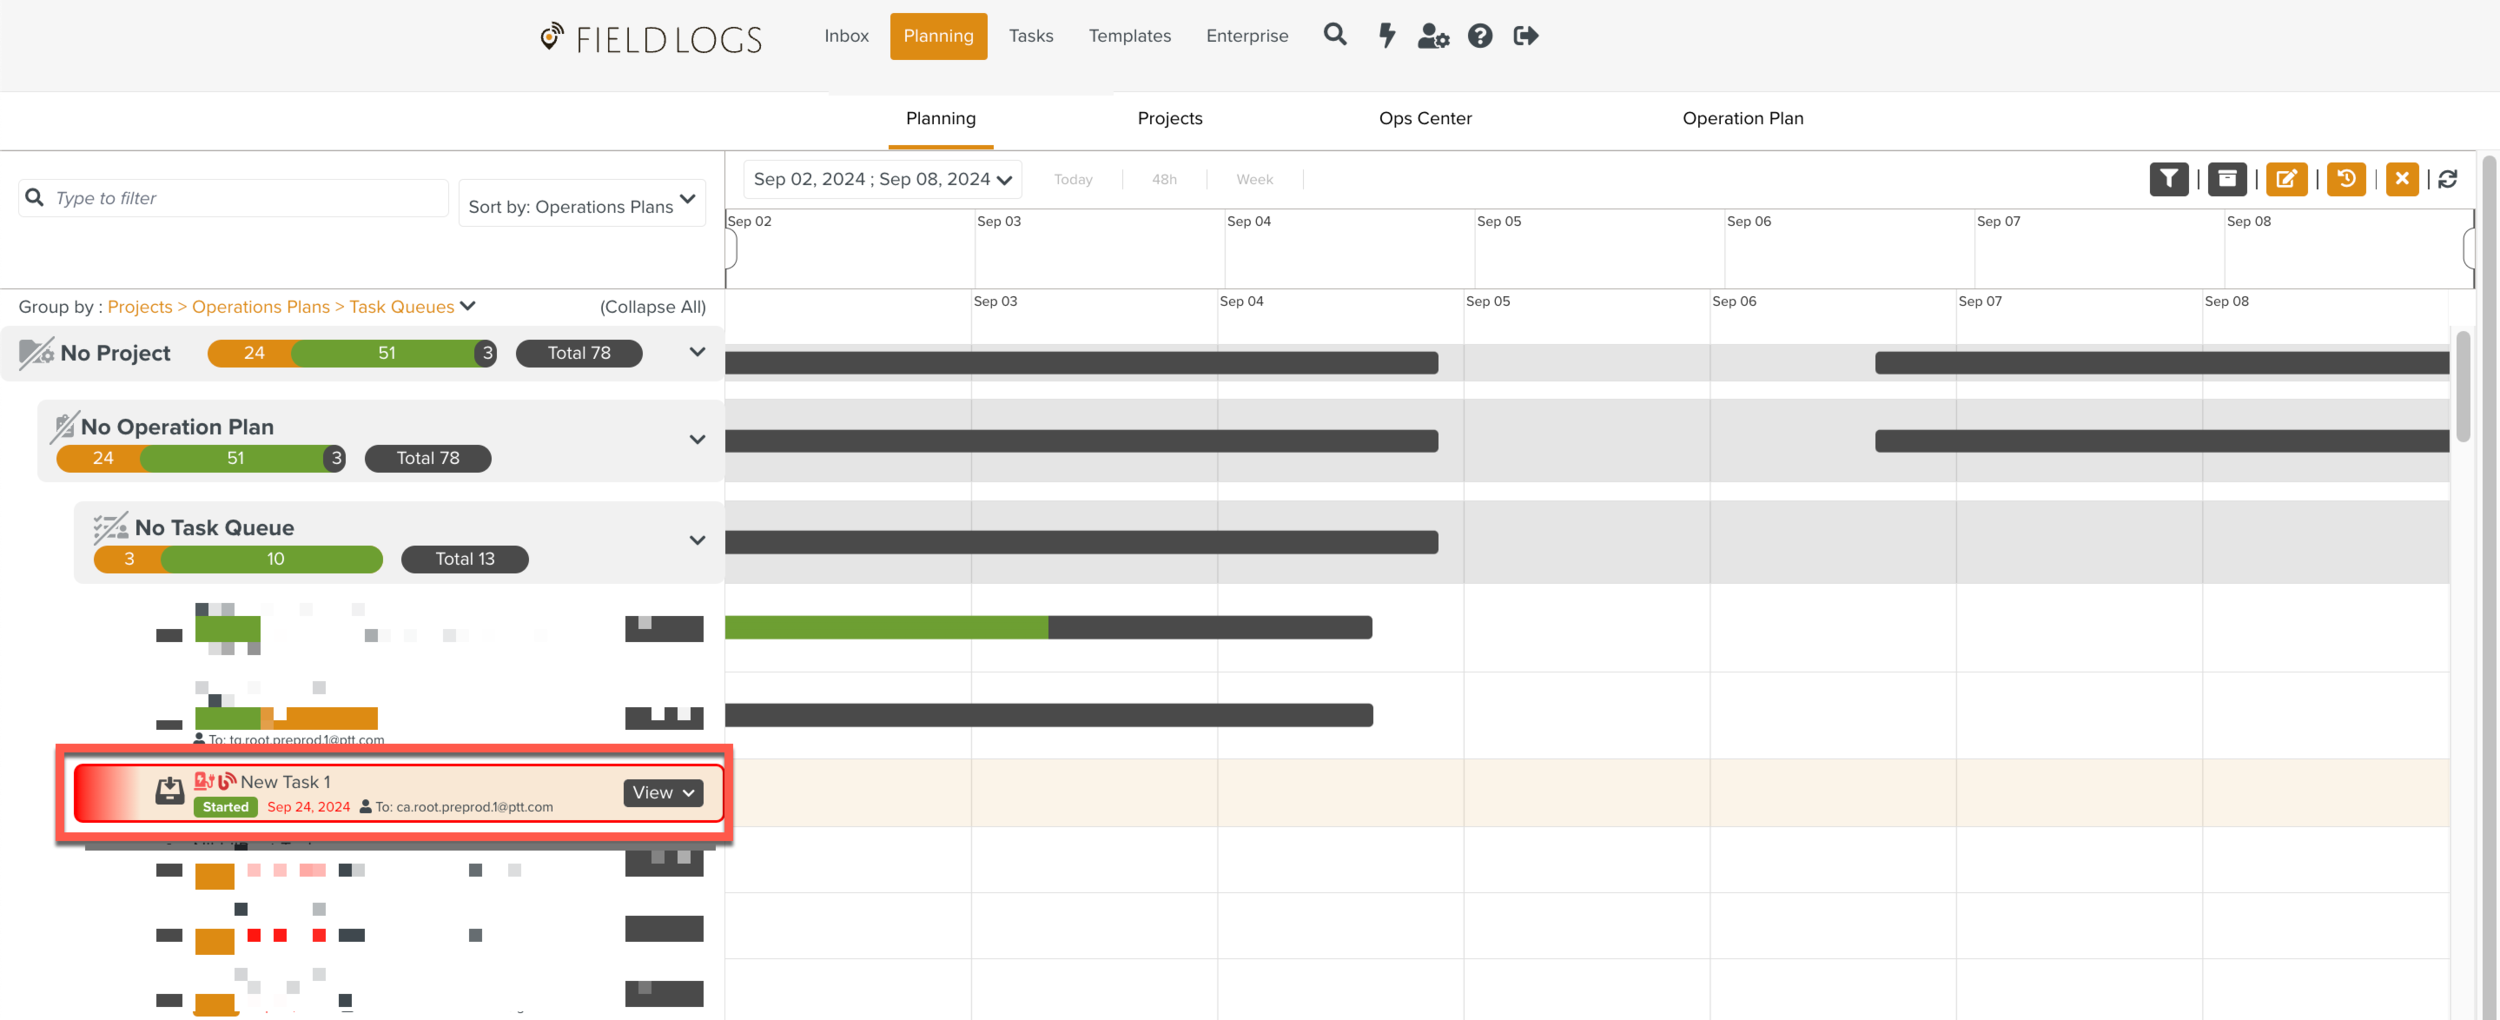Click the archive box toolbar icon
Viewport: 2500px width, 1020px height.
pos(2227,179)
